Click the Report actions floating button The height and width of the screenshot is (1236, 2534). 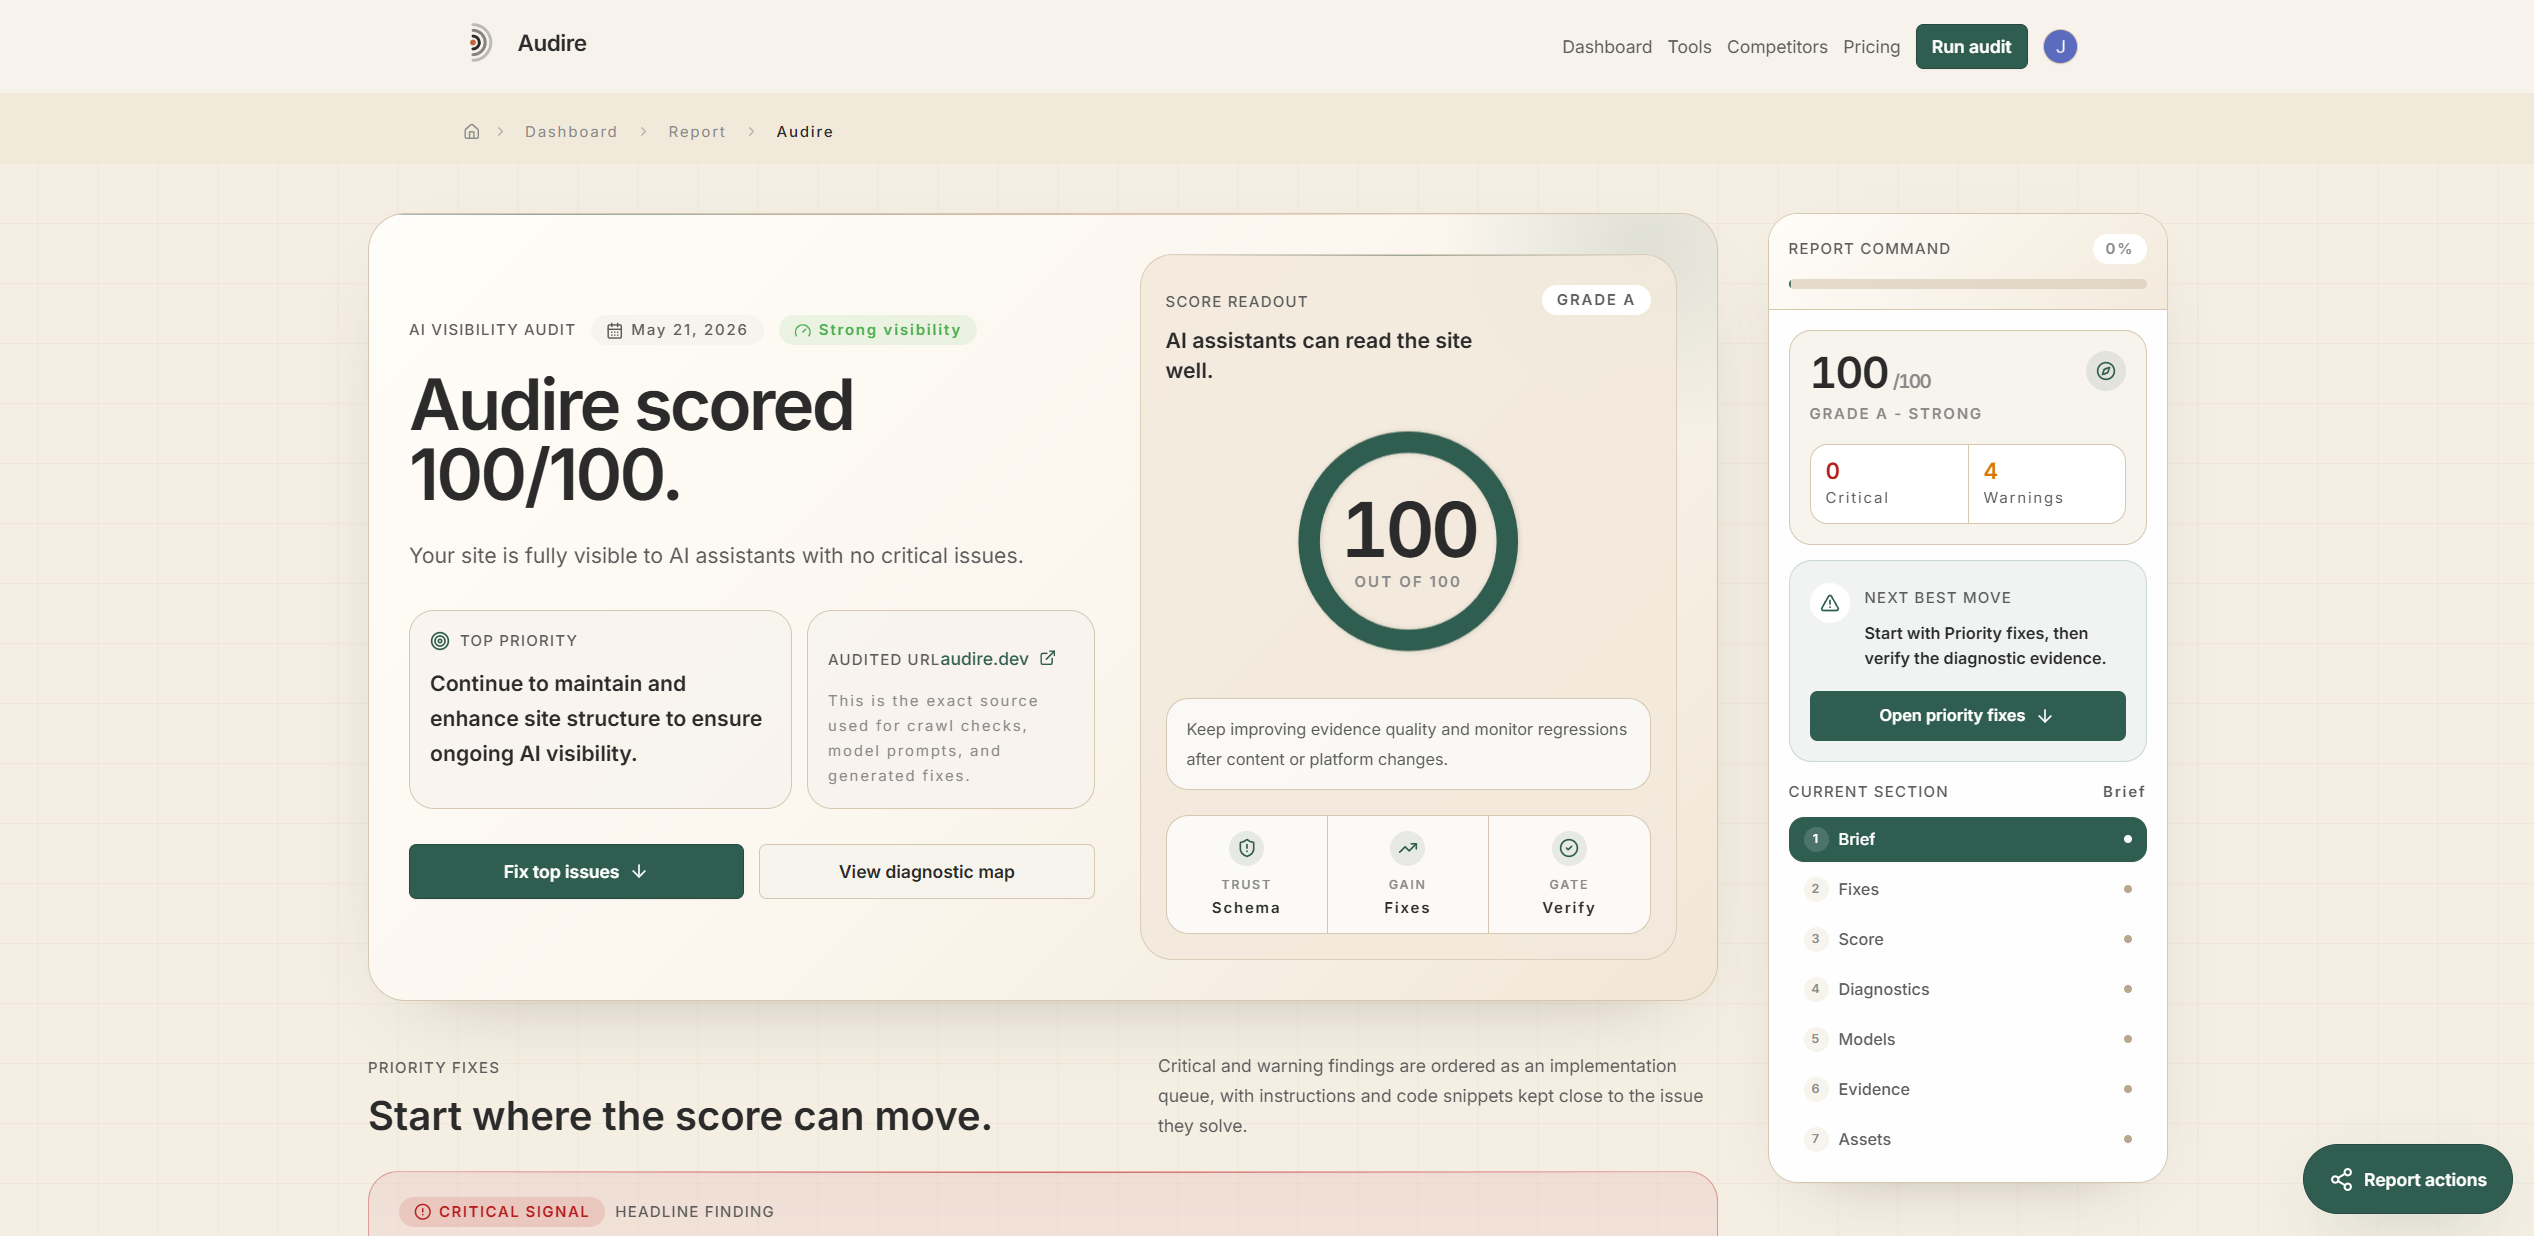click(2408, 1180)
